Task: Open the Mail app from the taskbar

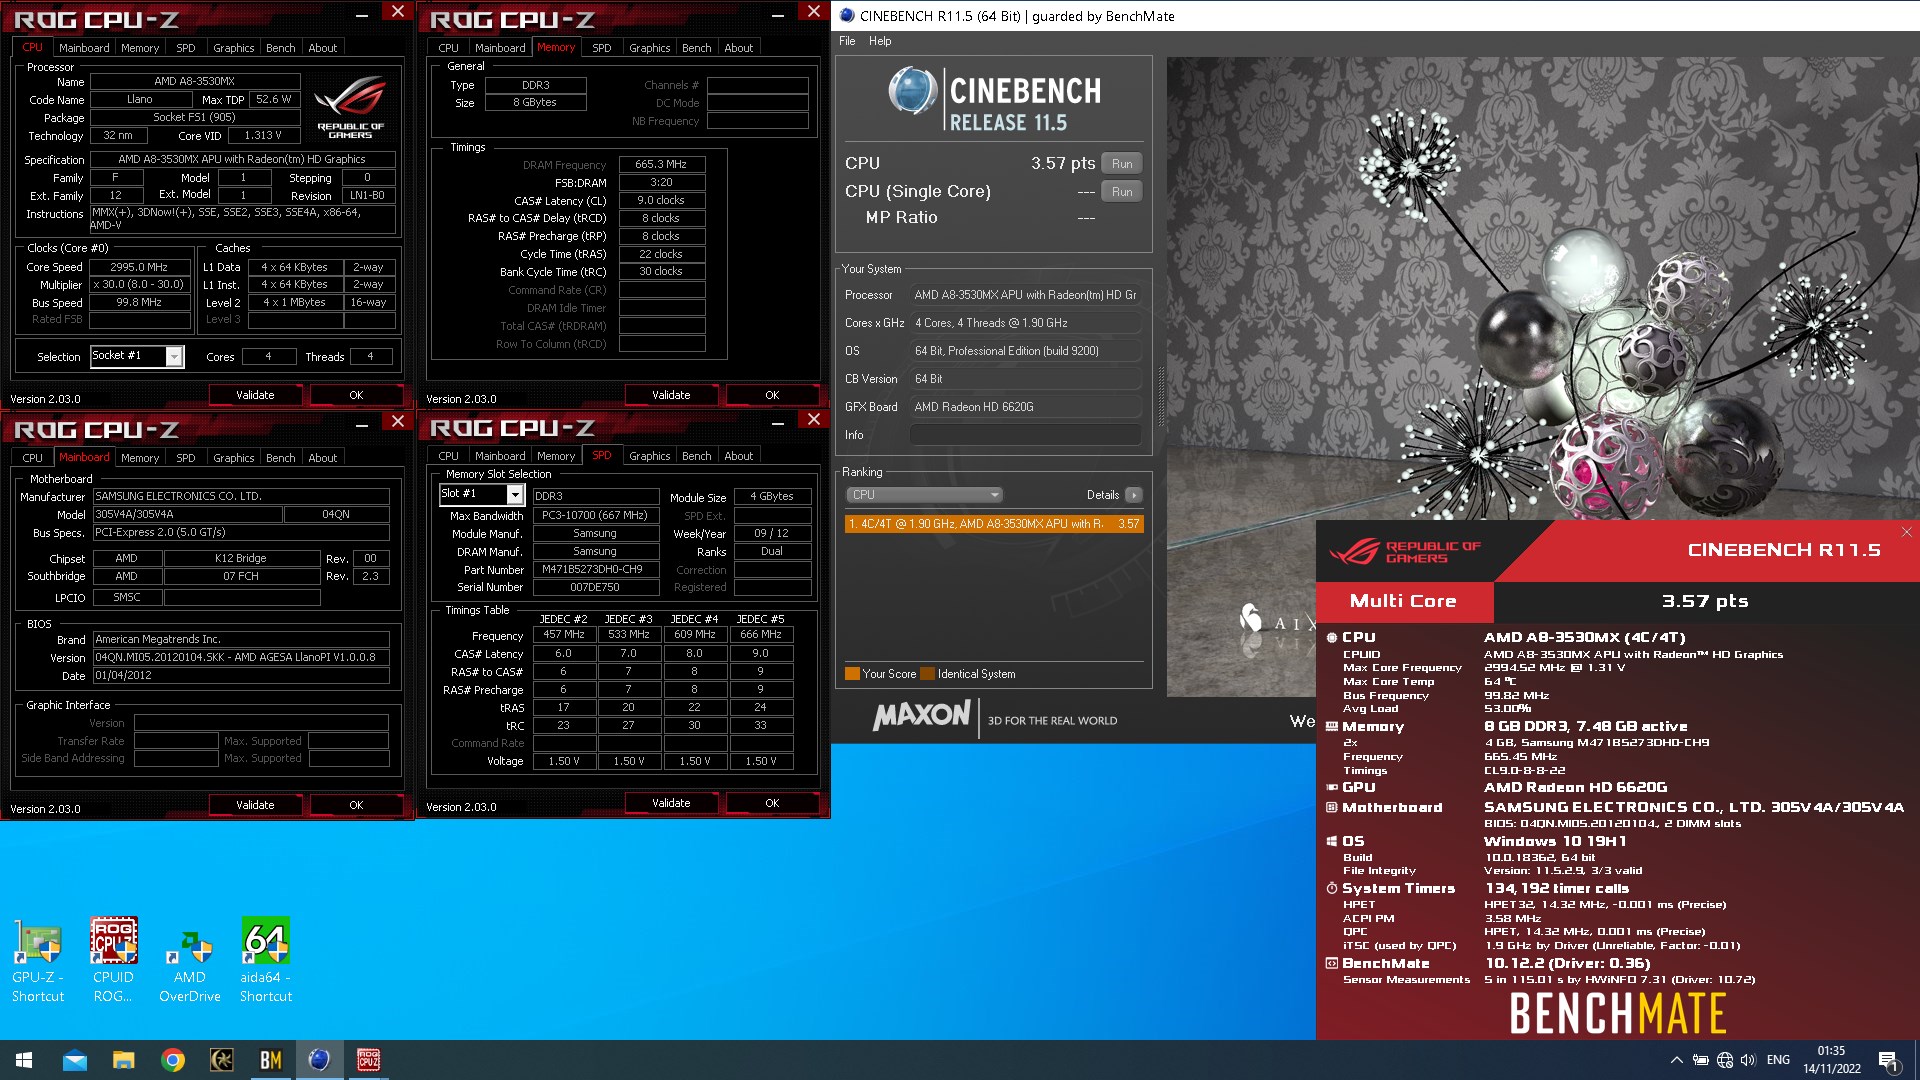Action: point(75,1060)
